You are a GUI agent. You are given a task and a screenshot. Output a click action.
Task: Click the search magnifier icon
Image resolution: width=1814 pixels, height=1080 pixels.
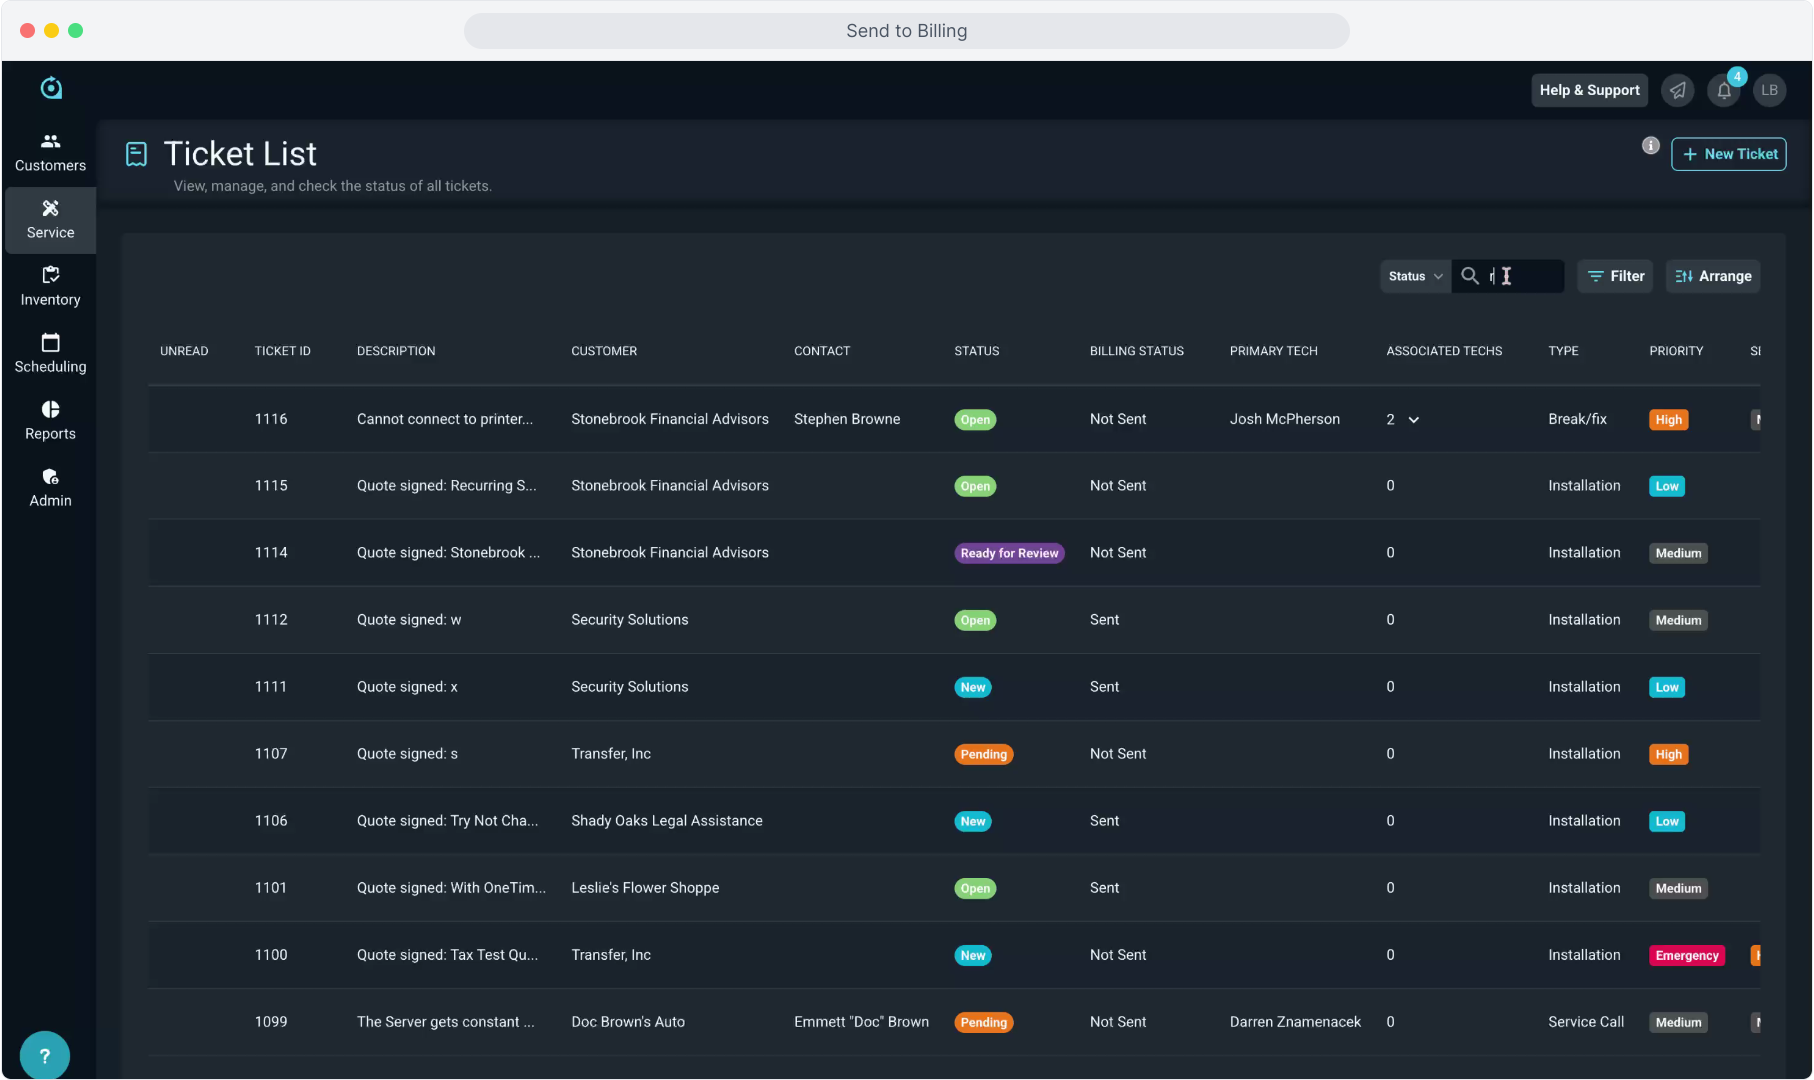point(1469,276)
